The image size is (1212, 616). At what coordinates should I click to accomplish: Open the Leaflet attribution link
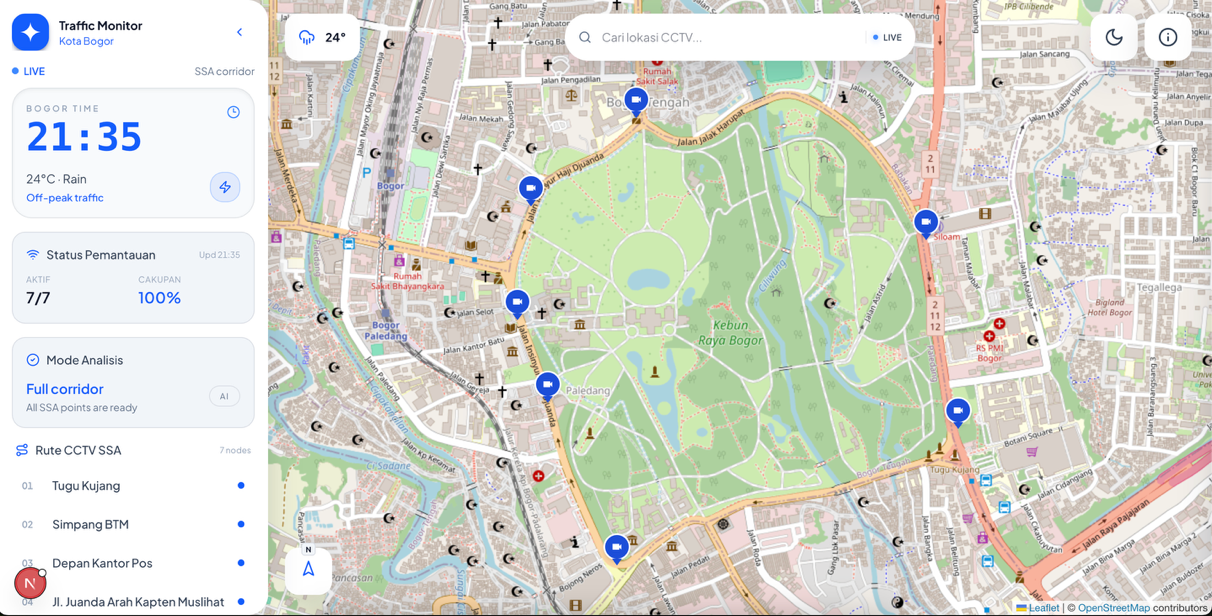tap(1037, 608)
